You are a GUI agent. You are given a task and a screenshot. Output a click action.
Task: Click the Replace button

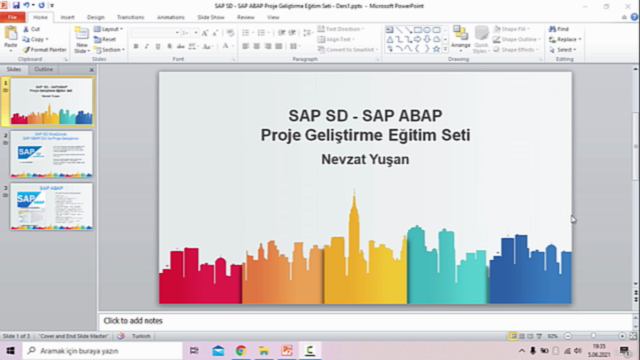click(x=565, y=40)
